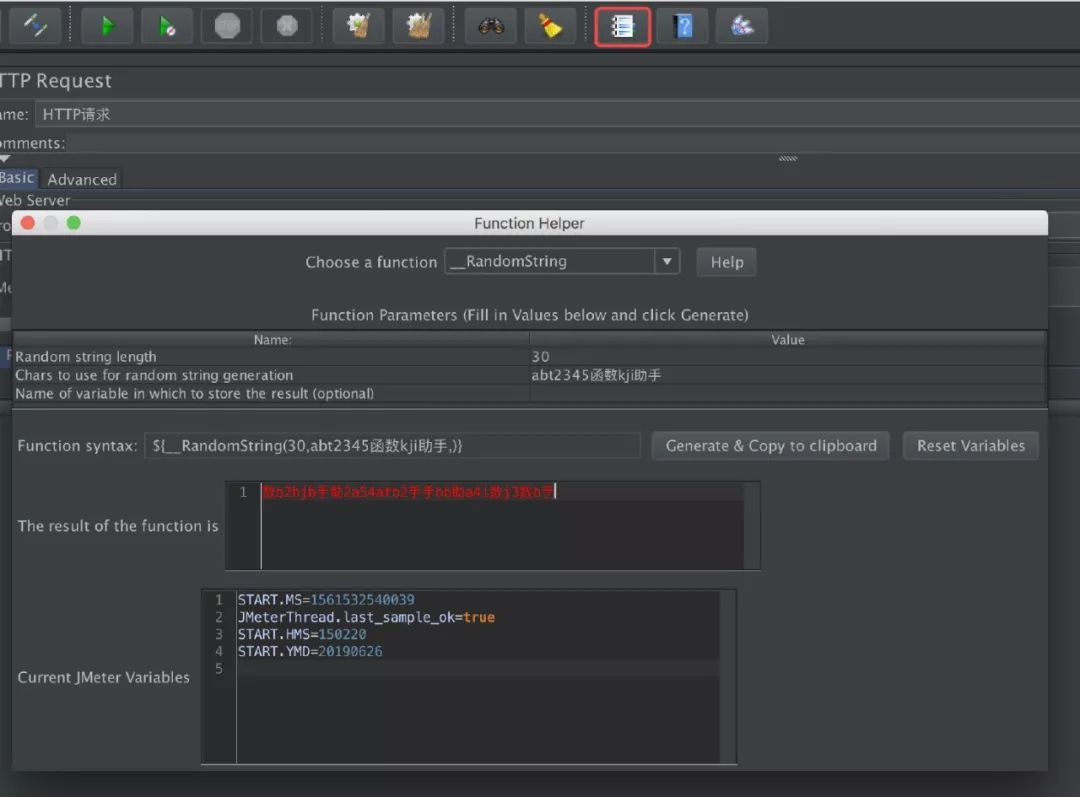Click the Clear All results icon

[418, 27]
